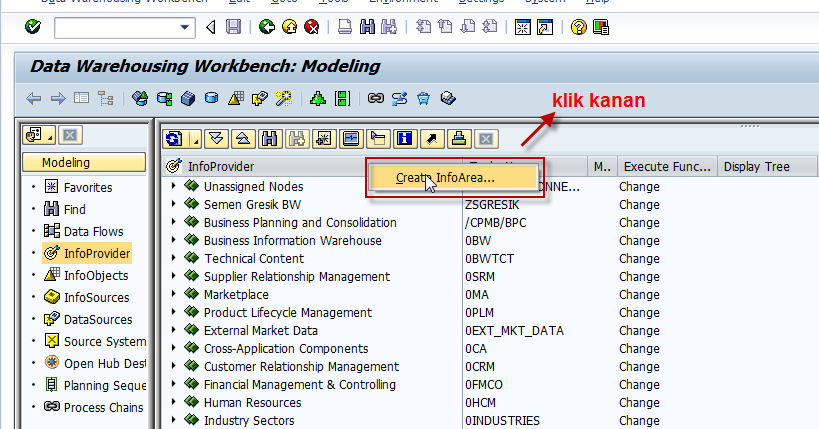Click the blue right navigation arrow icon
This screenshot has width=819, height=429.
point(58,98)
